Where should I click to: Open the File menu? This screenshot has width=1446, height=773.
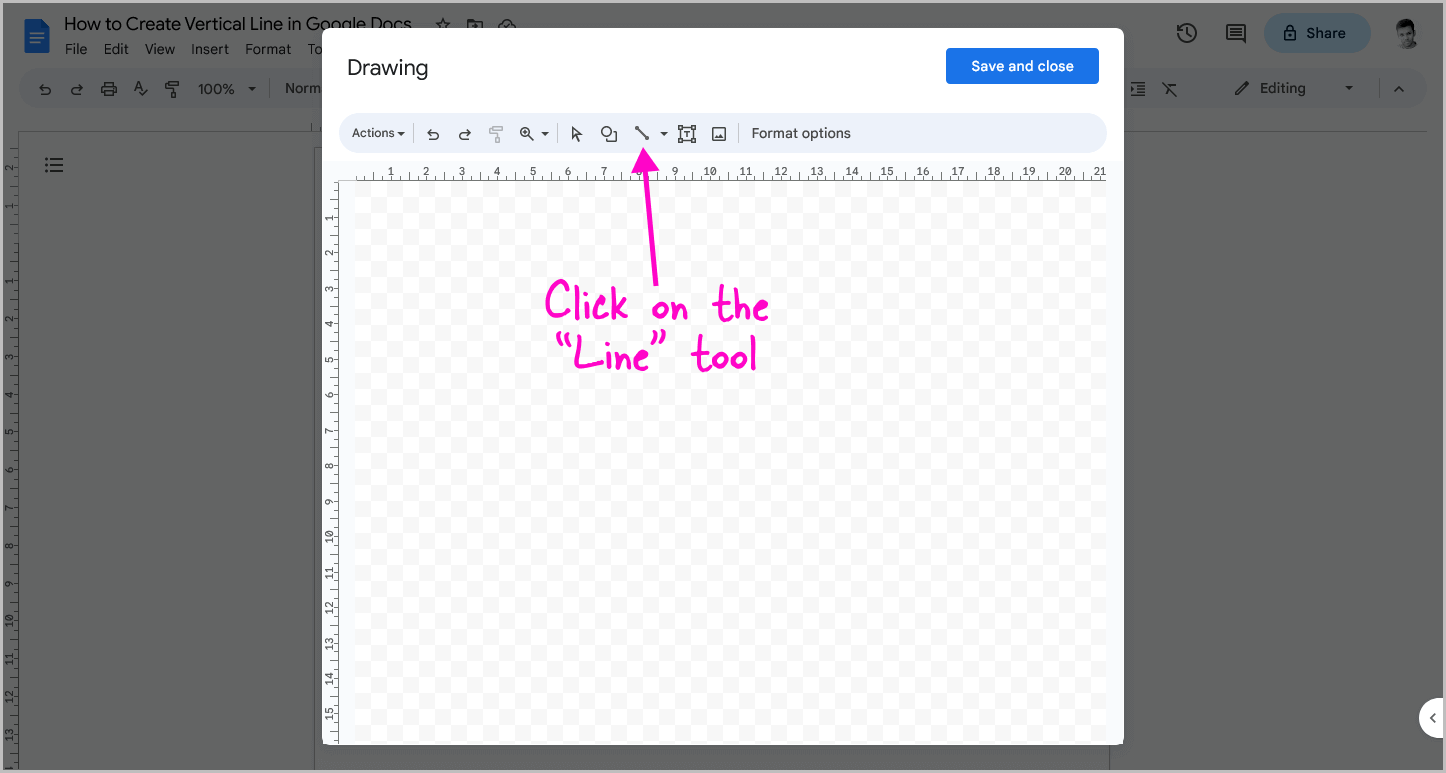tap(75, 48)
